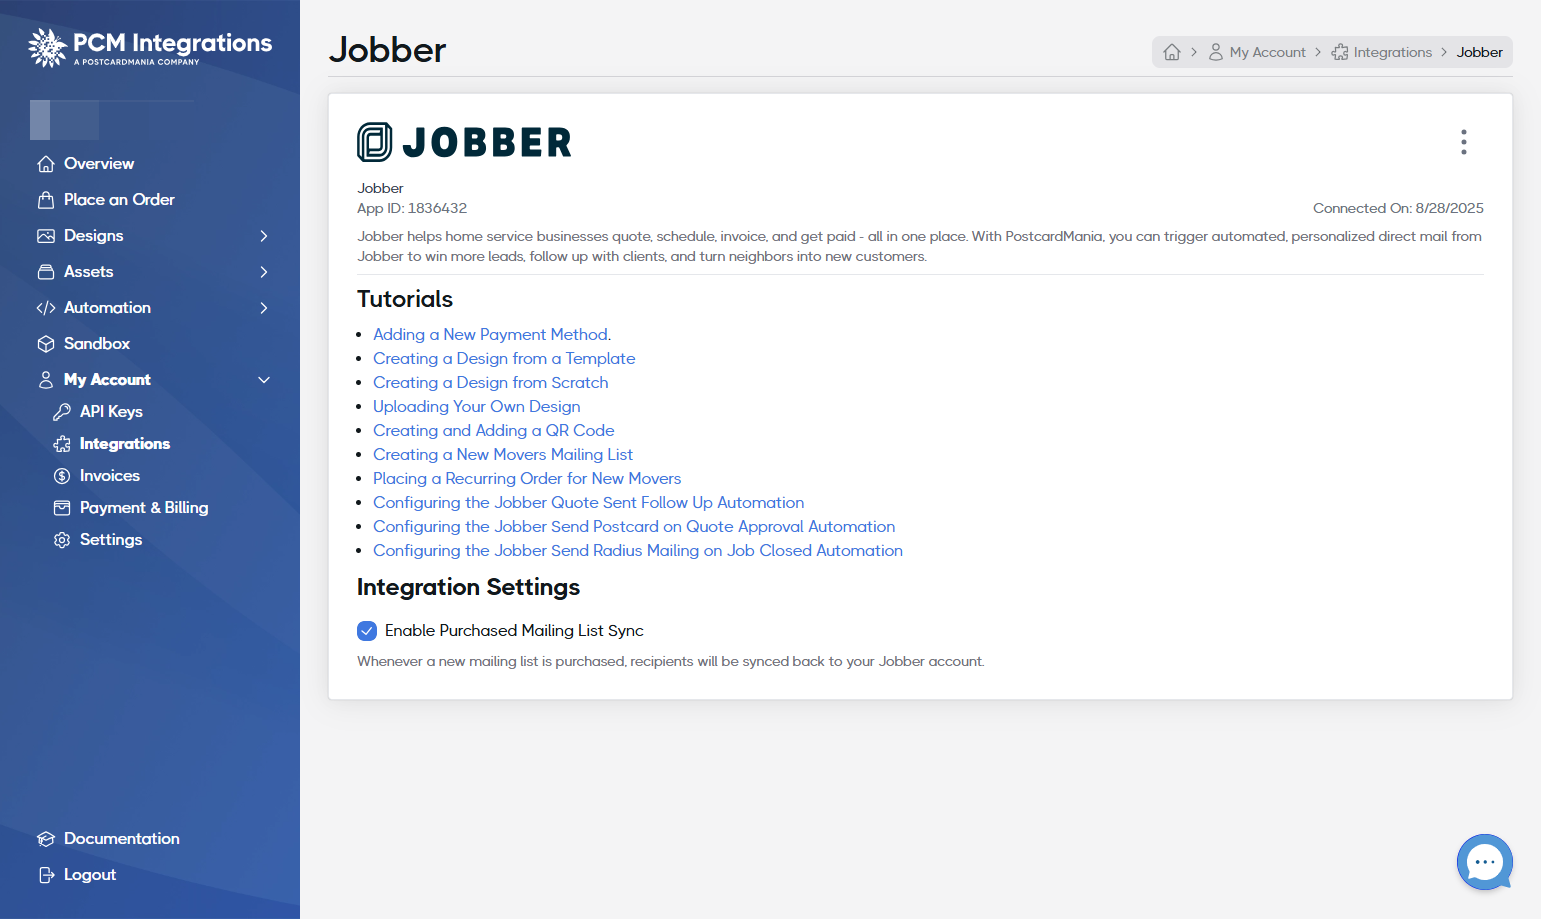Click the Connected On: 8/28/2025 text
Image resolution: width=1541 pixels, height=919 pixels.
pos(1398,209)
